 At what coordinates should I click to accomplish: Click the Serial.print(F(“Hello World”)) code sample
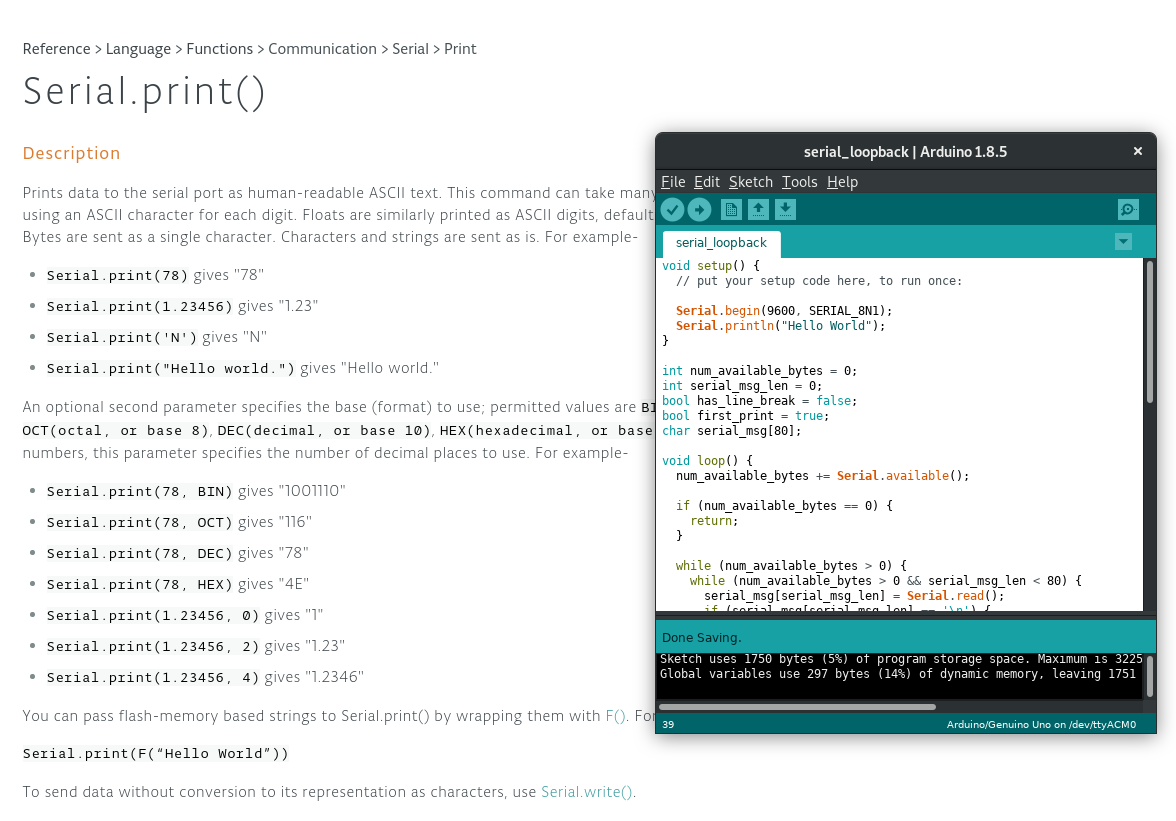coord(155,754)
